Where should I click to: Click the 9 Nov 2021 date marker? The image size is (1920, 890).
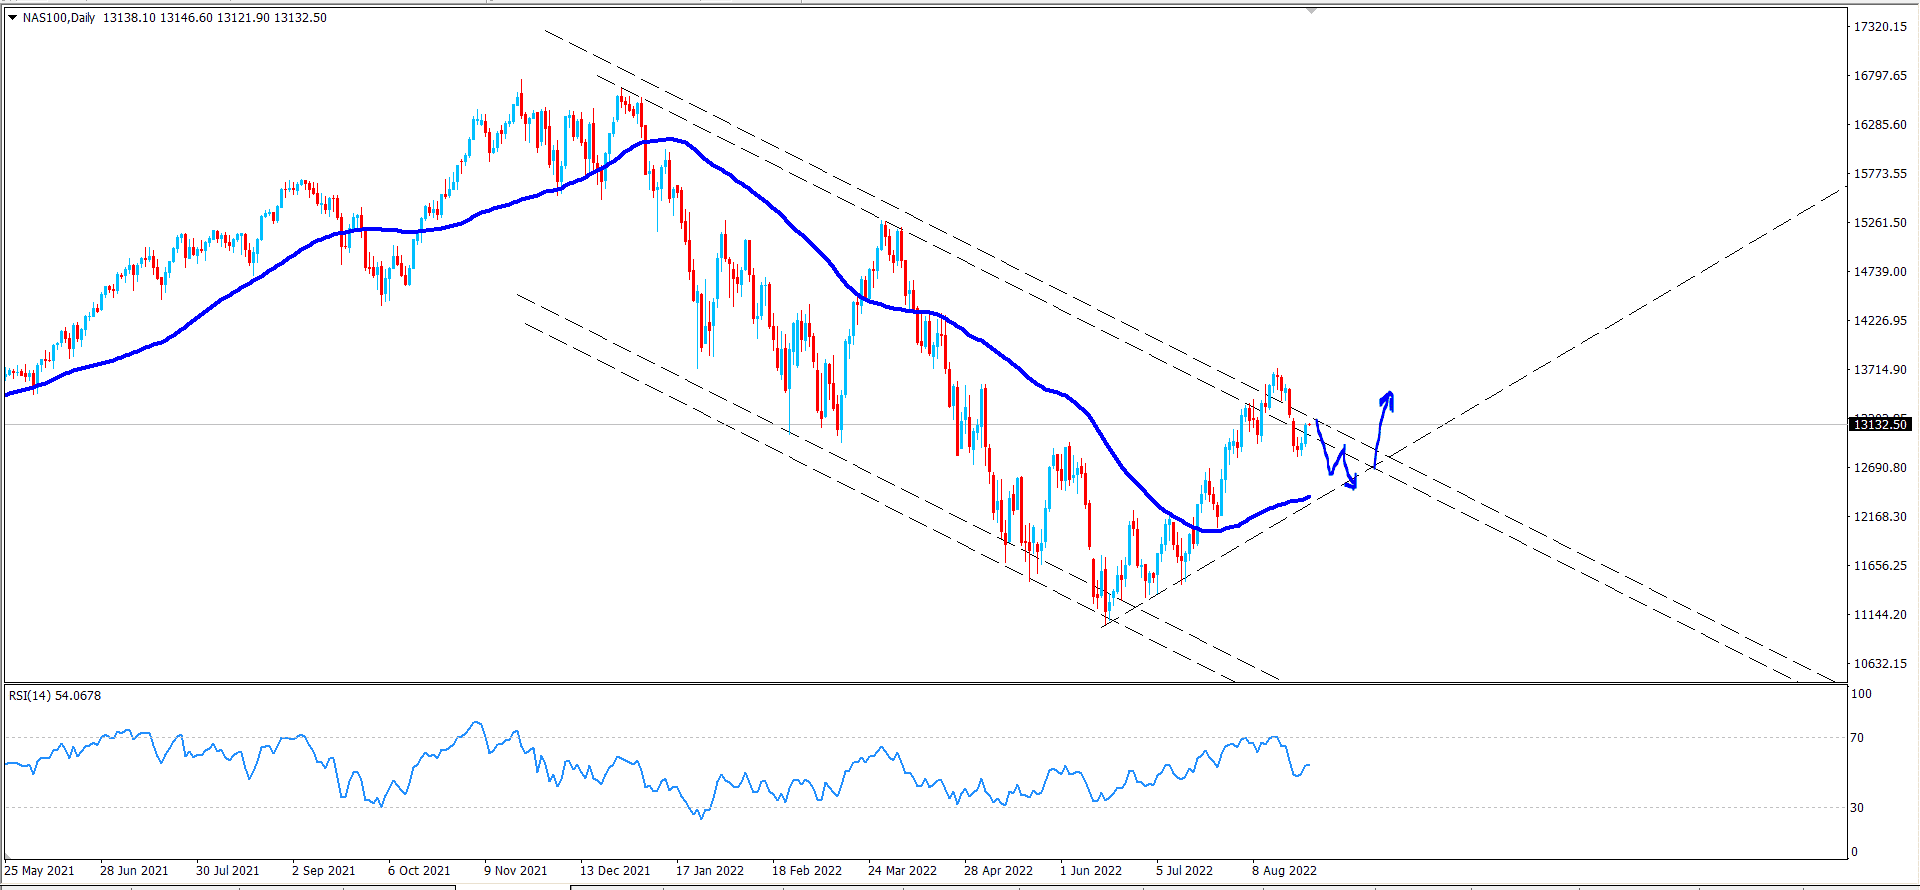coord(516,870)
